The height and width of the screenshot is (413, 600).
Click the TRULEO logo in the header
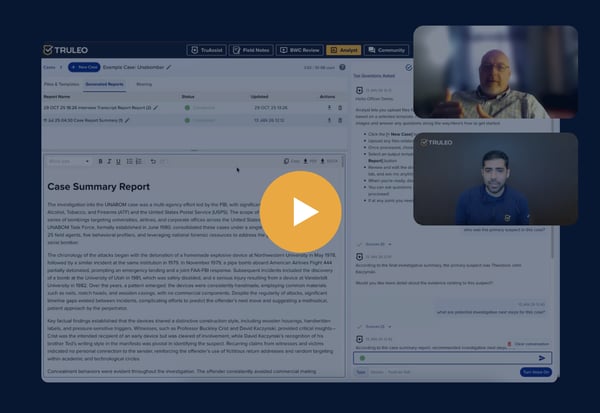(x=65, y=50)
